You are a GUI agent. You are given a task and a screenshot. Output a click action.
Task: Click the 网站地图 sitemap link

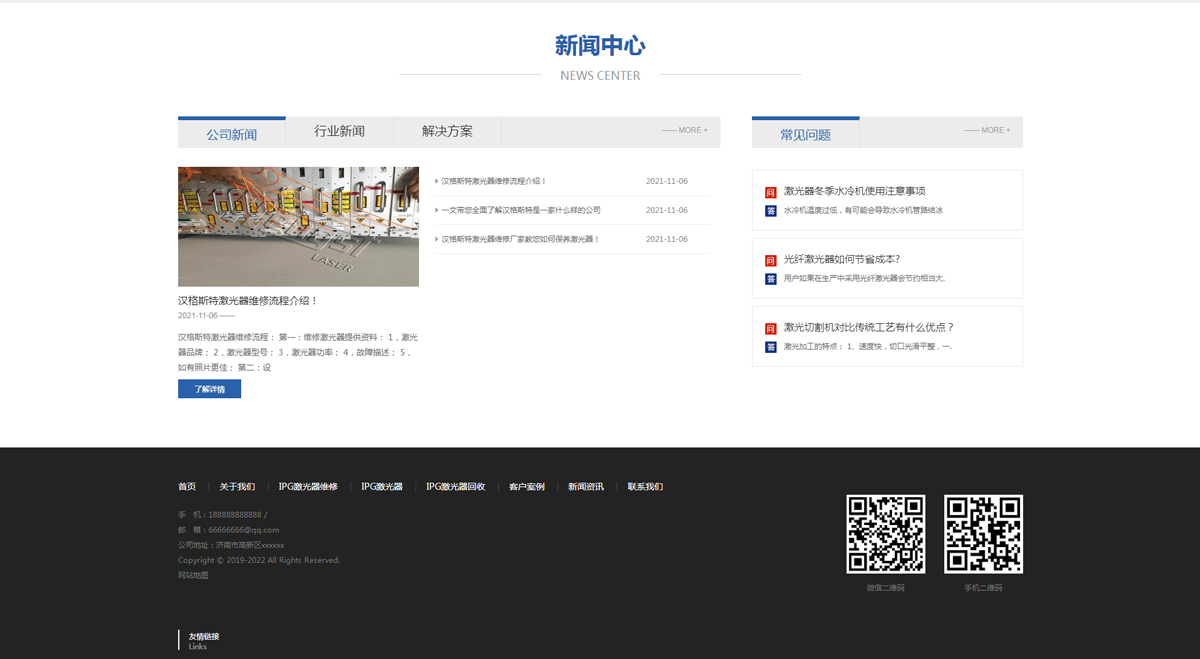(193, 575)
